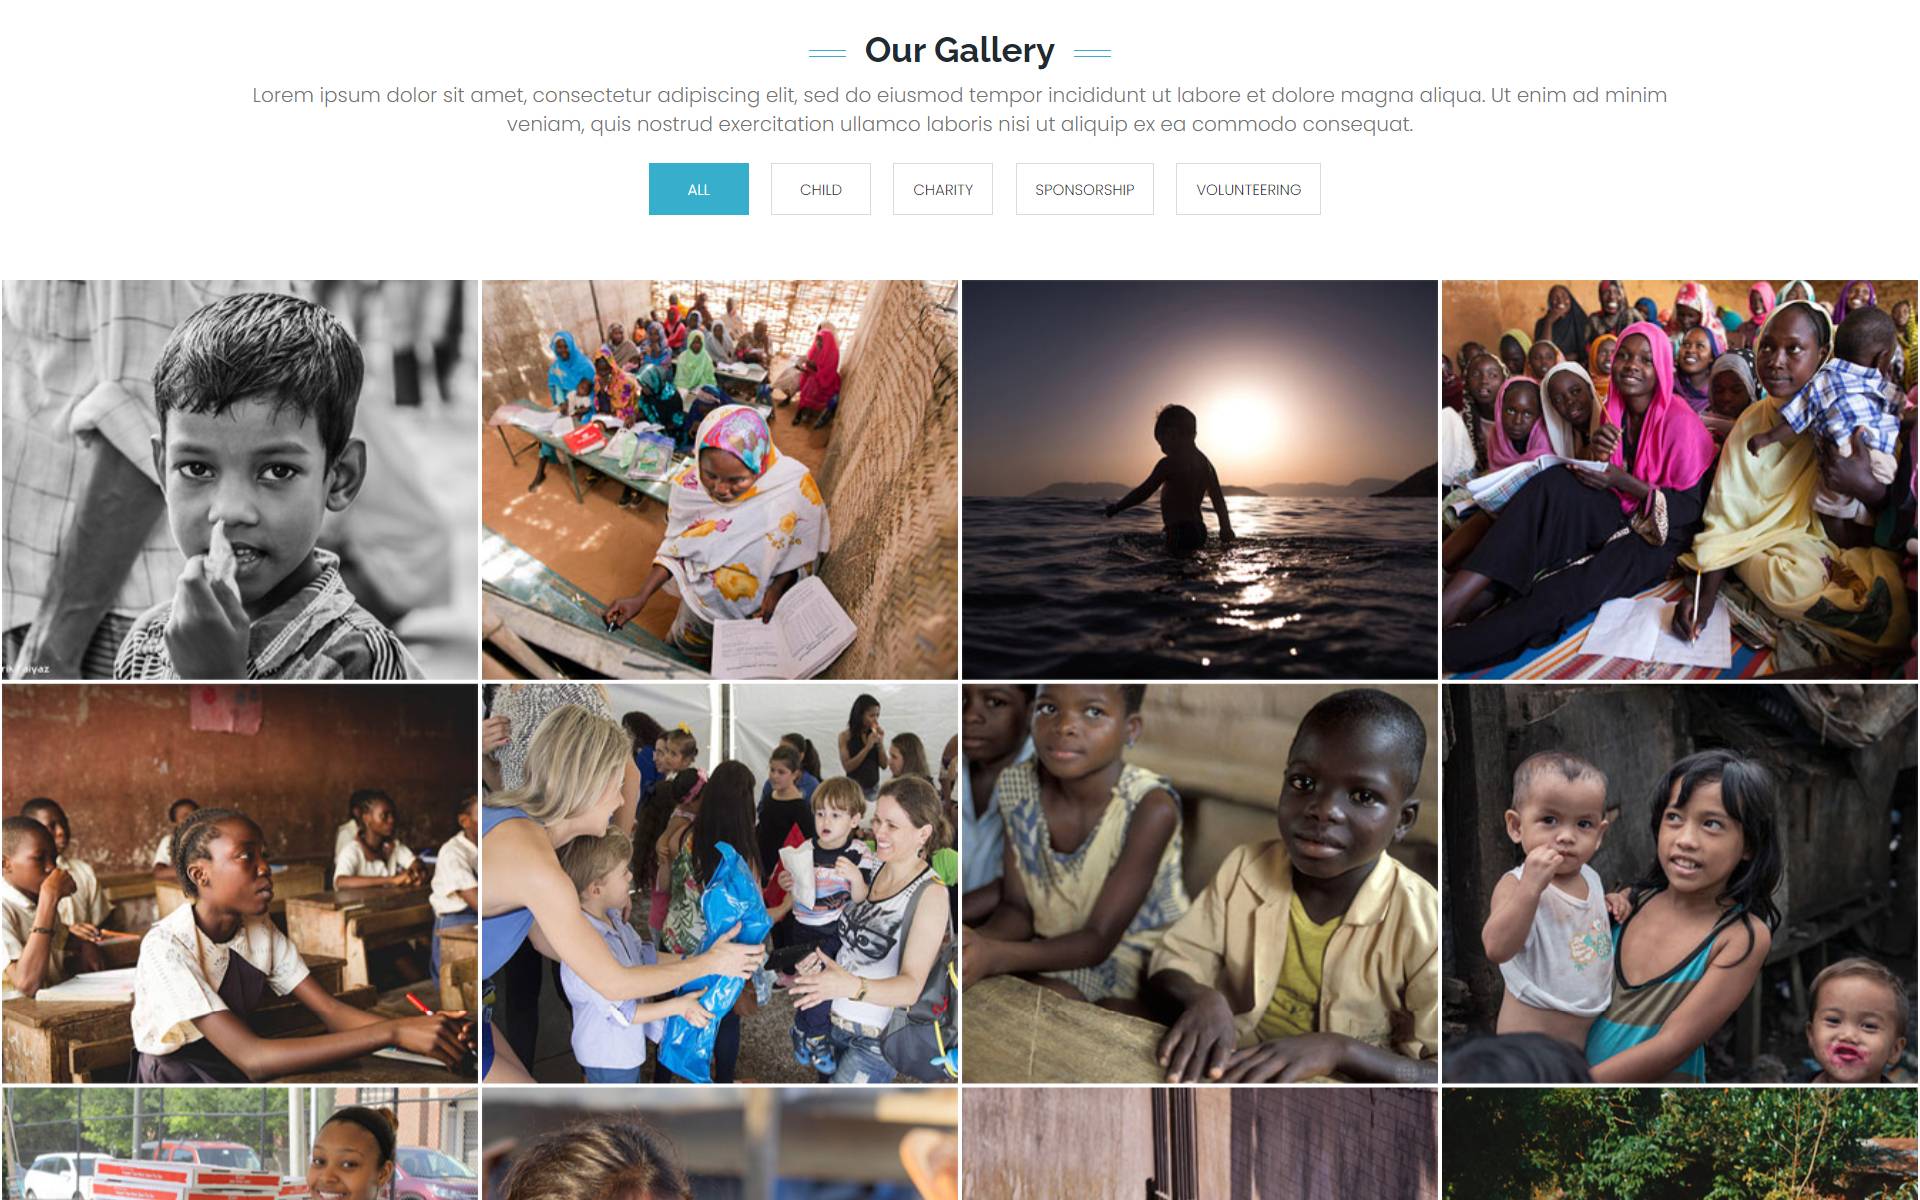This screenshot has width=1920, height=1200.
Task: Filter gallery by SPONSORSHIP
Action: (x=1084, y=189)
